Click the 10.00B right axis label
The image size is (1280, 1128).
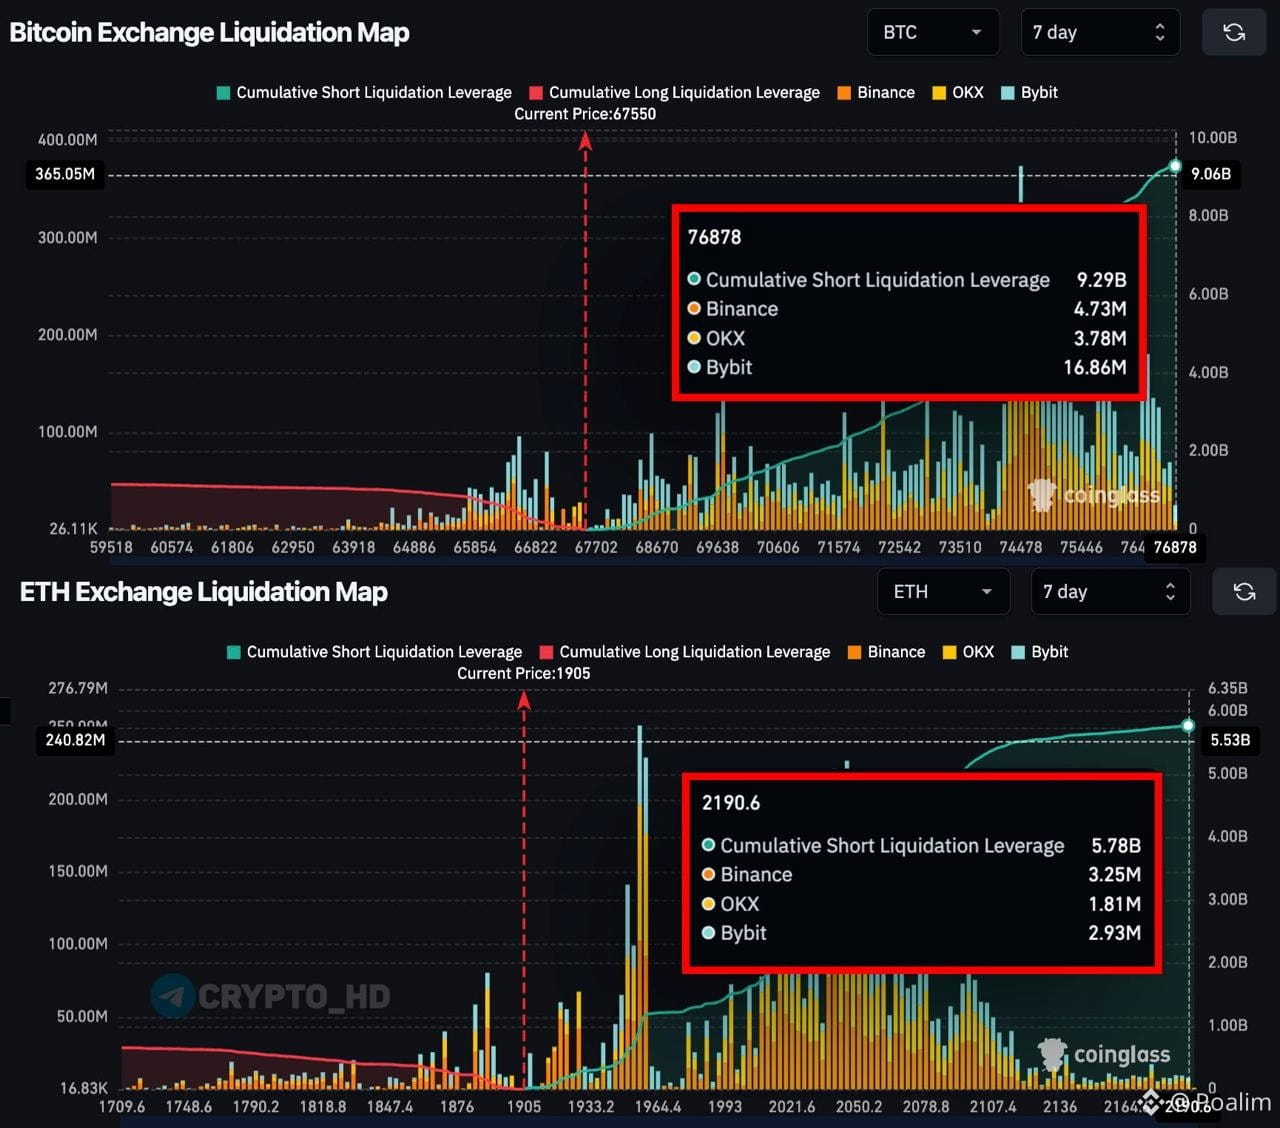click(x=1213, y=137)
